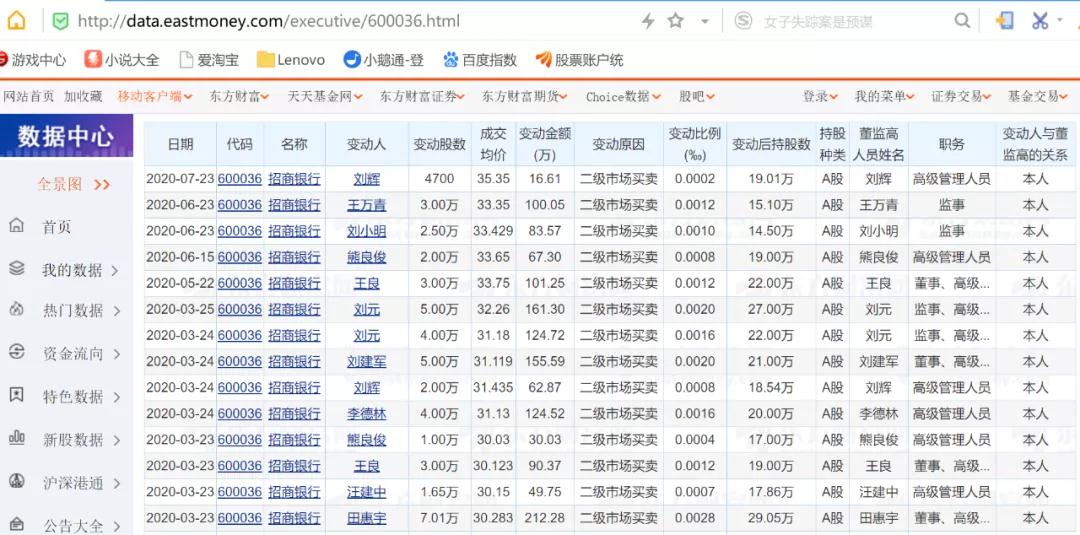The height and width of the screenshot is (535, 1080).
Task: Select 2020-05-22 date cell
Action: tap(180, 284)
